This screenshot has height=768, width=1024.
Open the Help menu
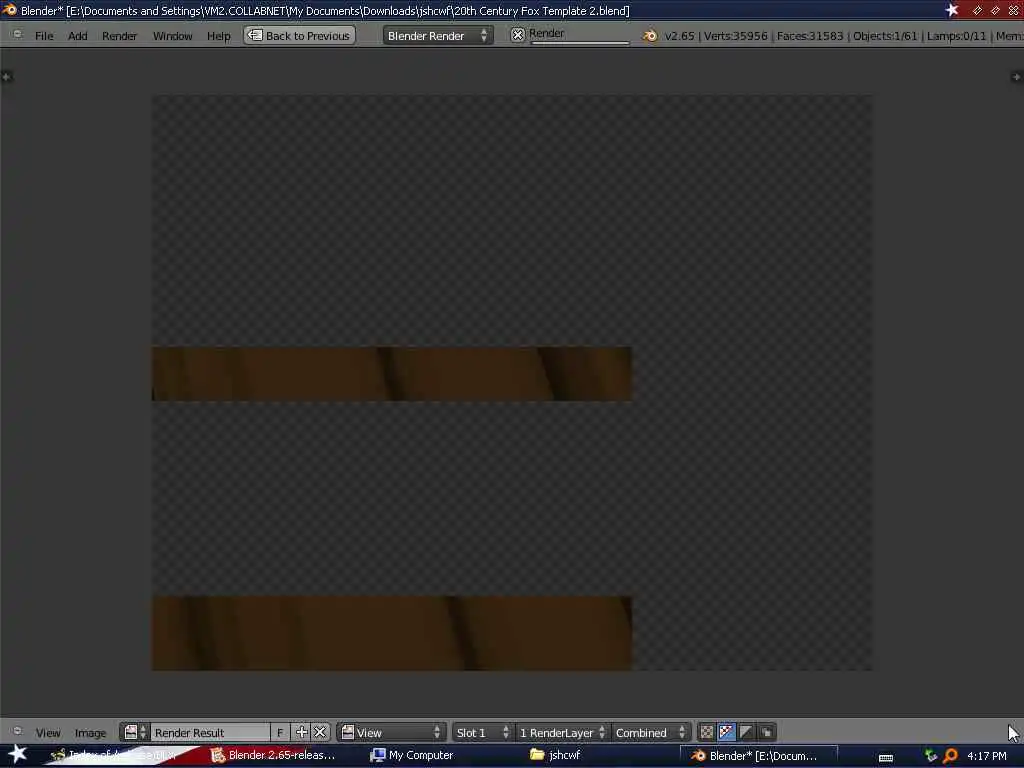(x=219, y=36)
